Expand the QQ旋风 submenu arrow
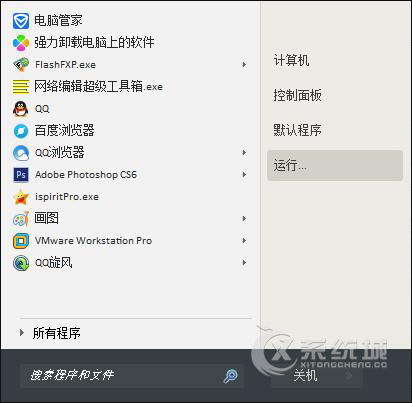 pyautogui.click(x=244, y=263)
